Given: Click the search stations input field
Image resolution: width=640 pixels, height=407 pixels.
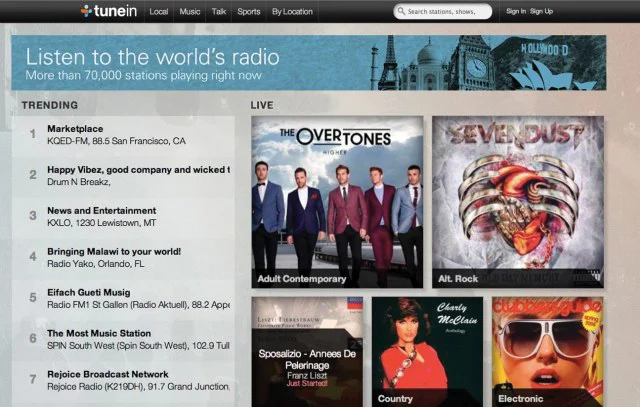Looking at the screenshot, I should tap(448, 12).
